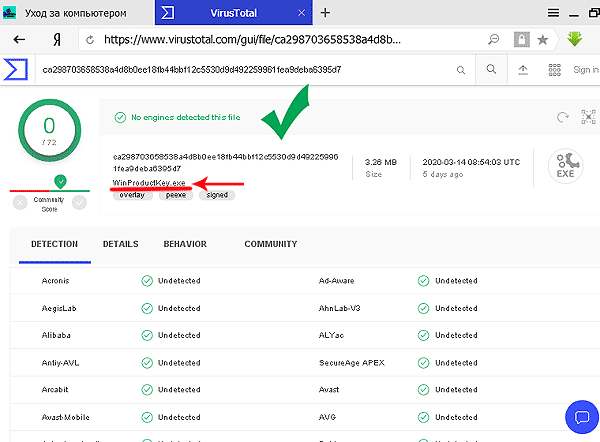Select the overlay tag

pos(132,195)
